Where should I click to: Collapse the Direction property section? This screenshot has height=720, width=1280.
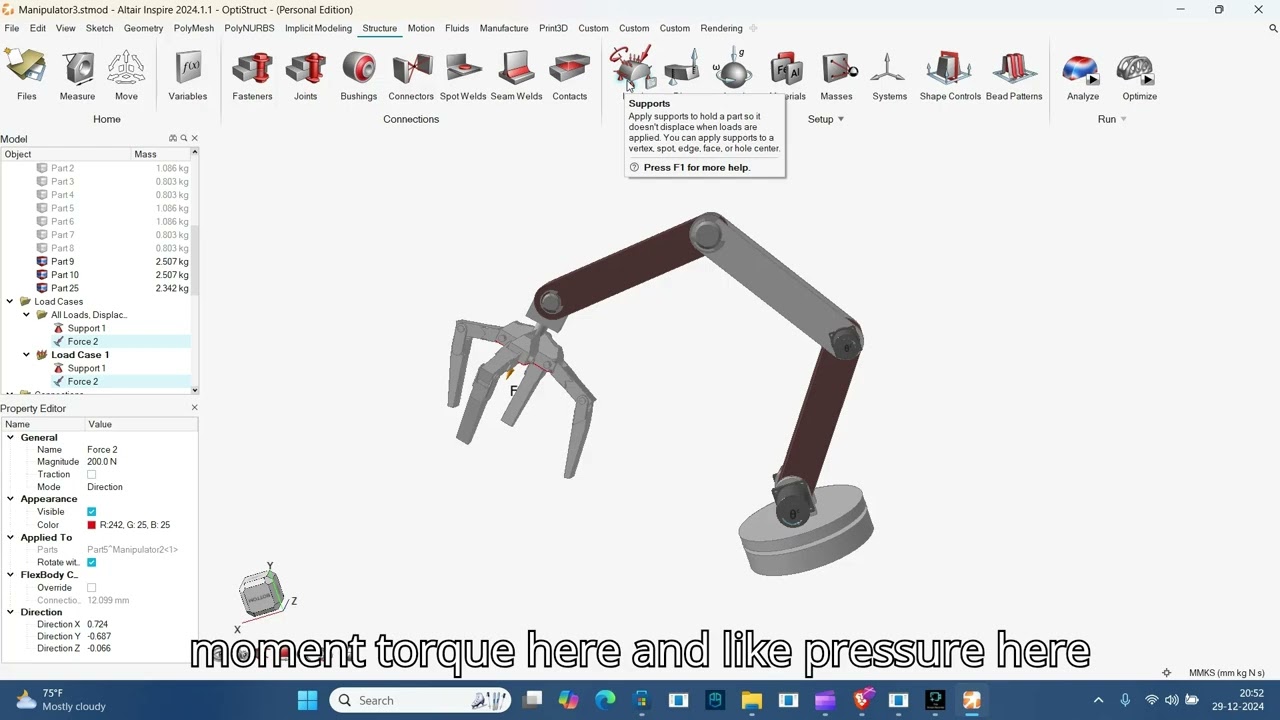[x=11, y=612]
